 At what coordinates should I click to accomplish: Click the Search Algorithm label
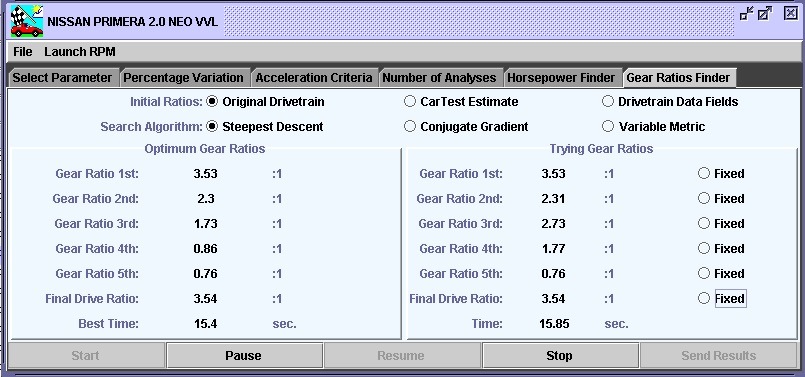pyautogui.click(x=151, y=127)
